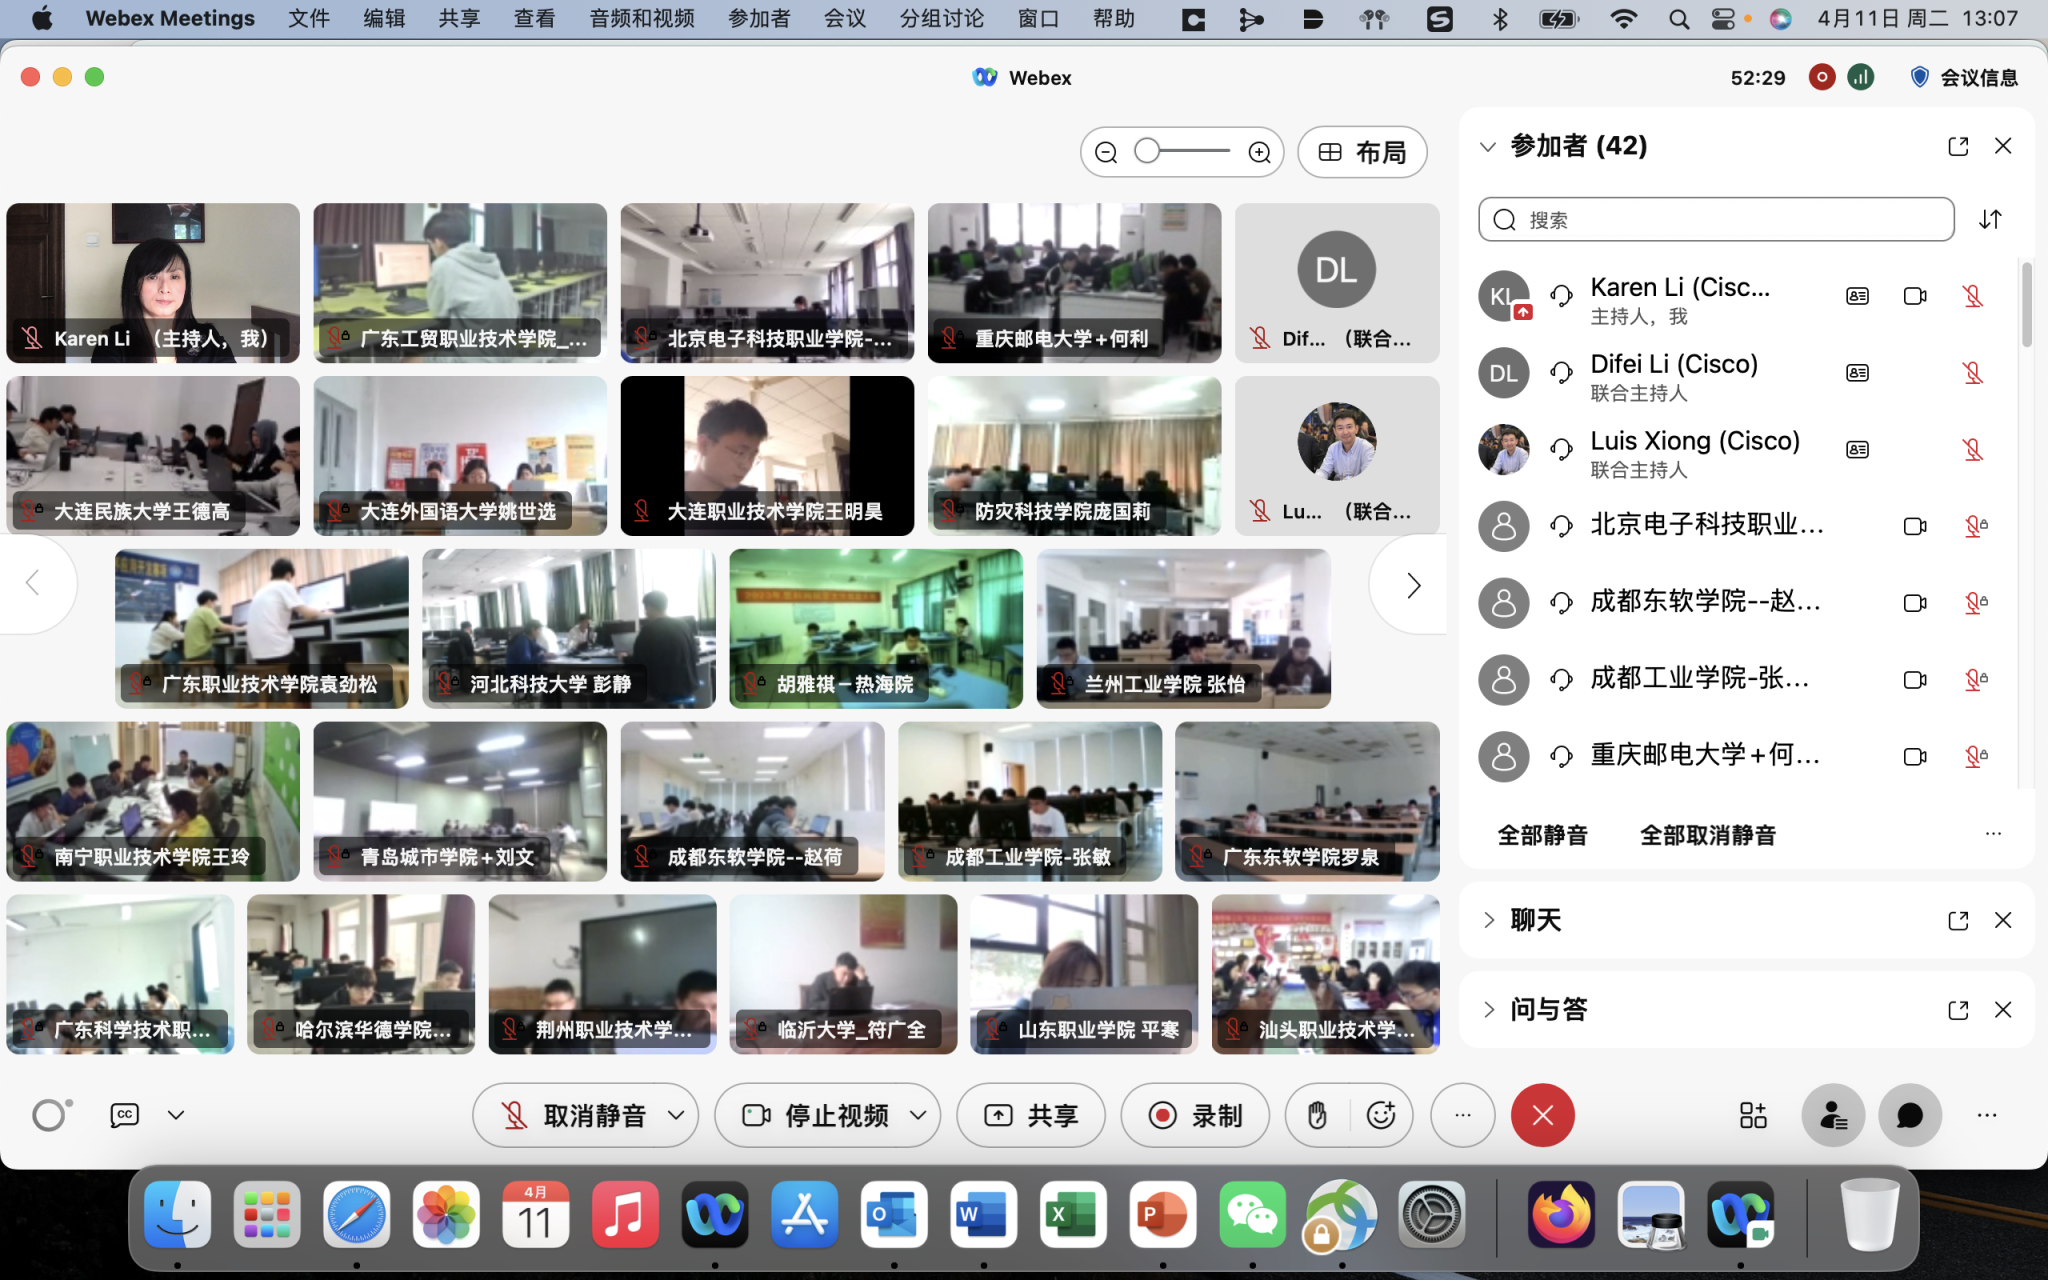Click the participant search field
2048x1280 pixels.
[x=1714, y=219]
